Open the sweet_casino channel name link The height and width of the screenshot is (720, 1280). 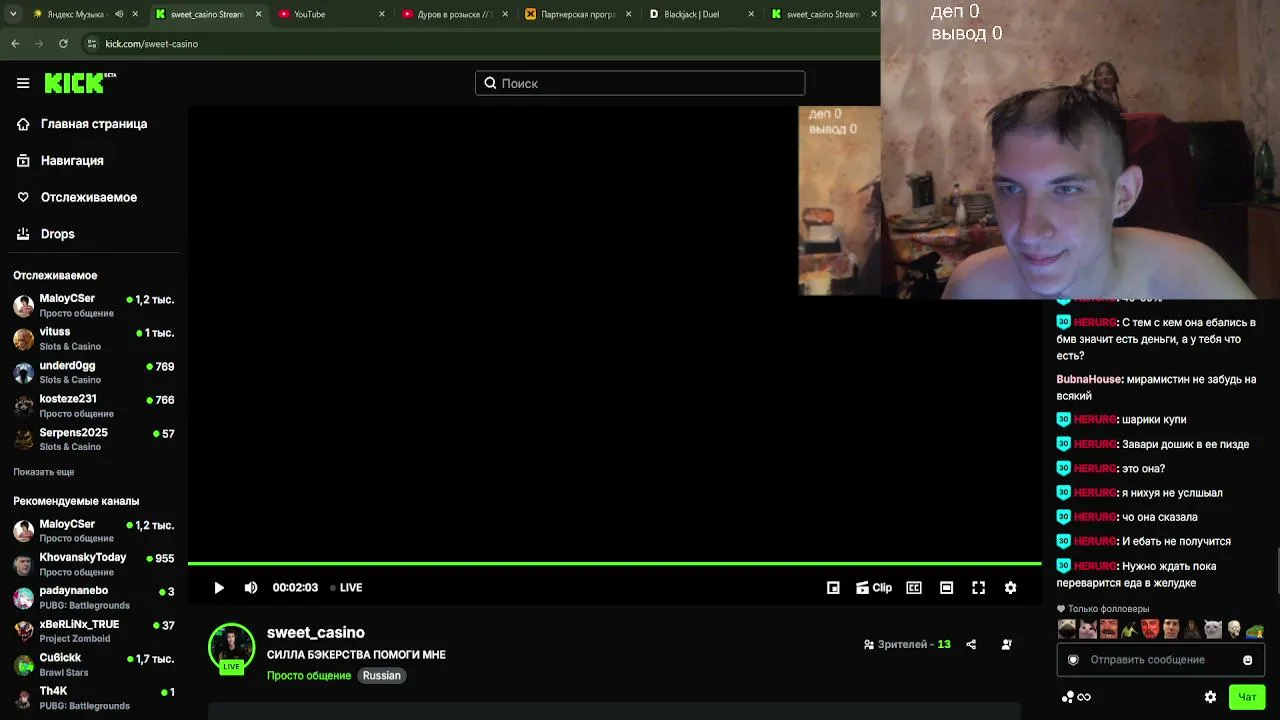[316, 633]
